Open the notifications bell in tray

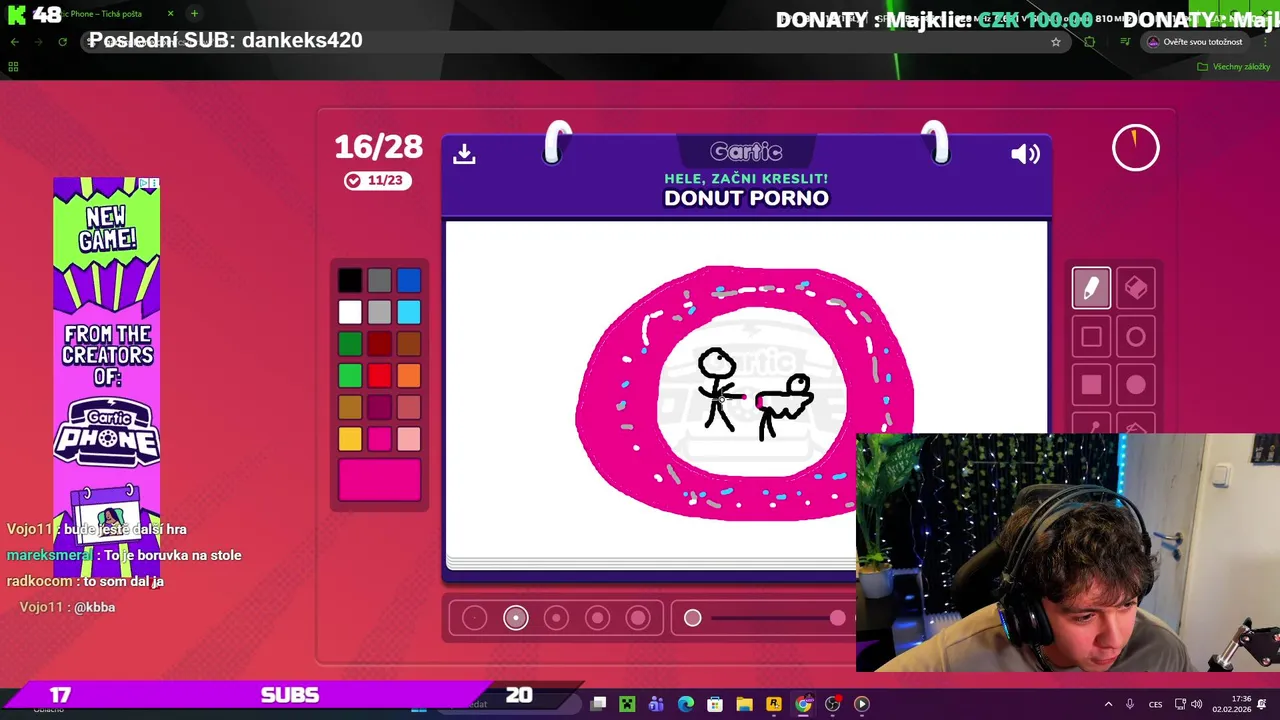pyautogui.click(x=1262, y=704)
